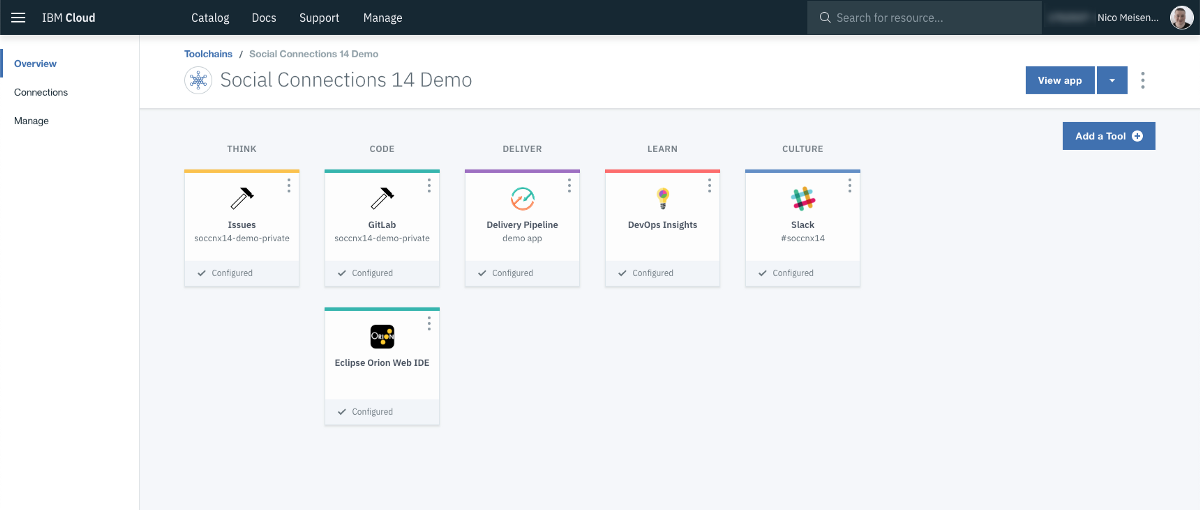
Task: Open the Support menu item
Action: tap(319, 17)
